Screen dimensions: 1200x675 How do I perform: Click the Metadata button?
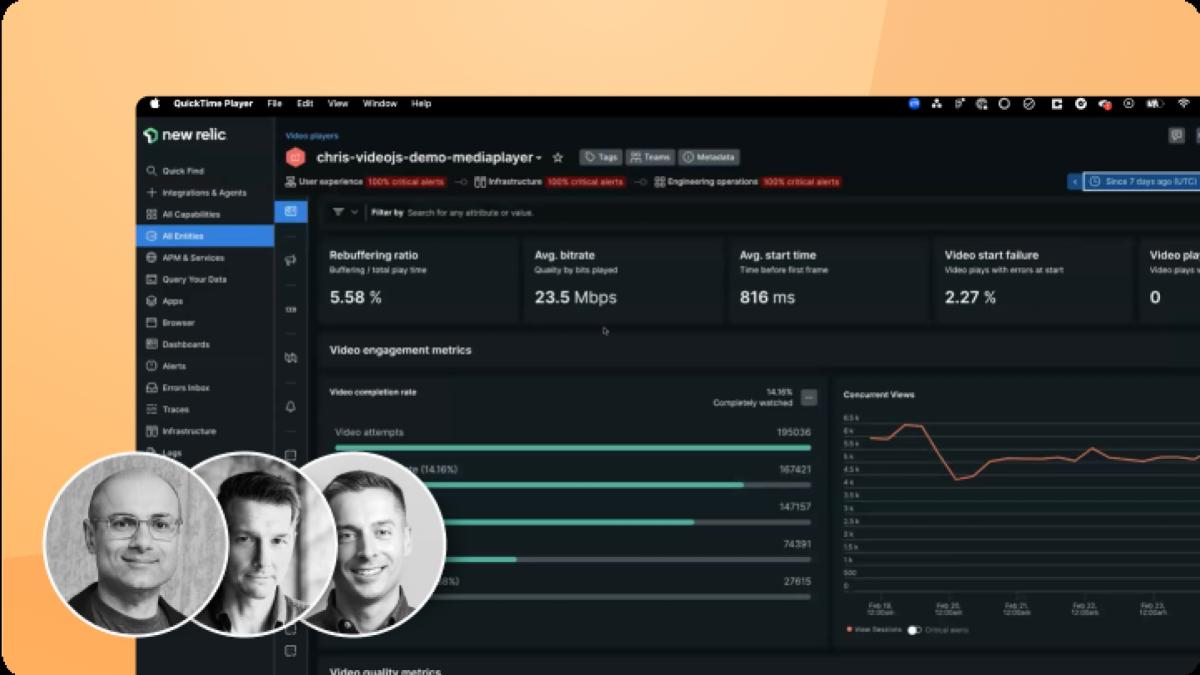(x=709, y=157)
